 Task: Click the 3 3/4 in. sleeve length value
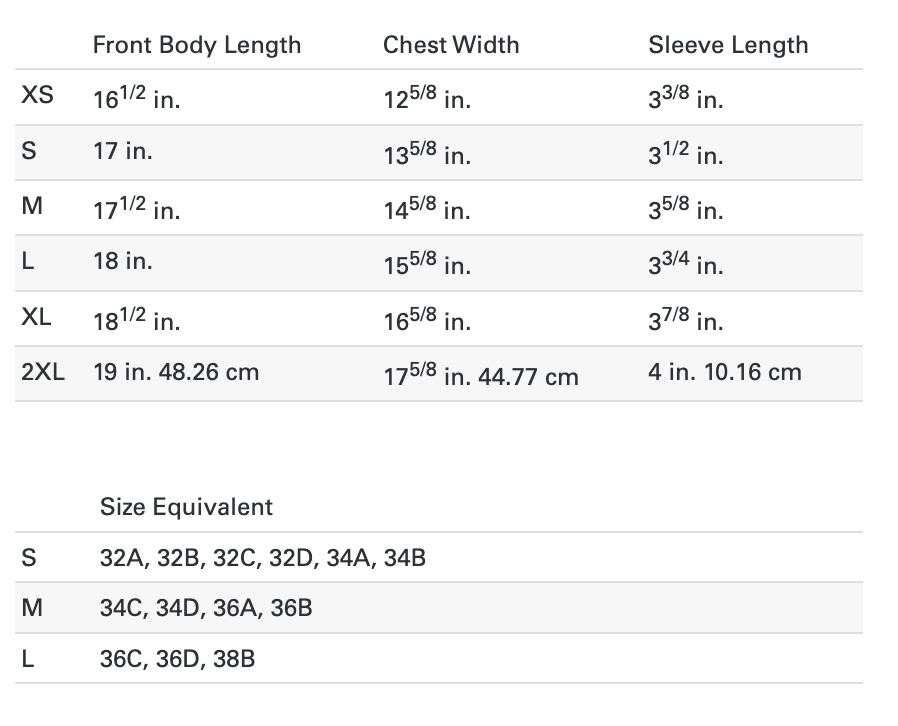click(685, 266)
